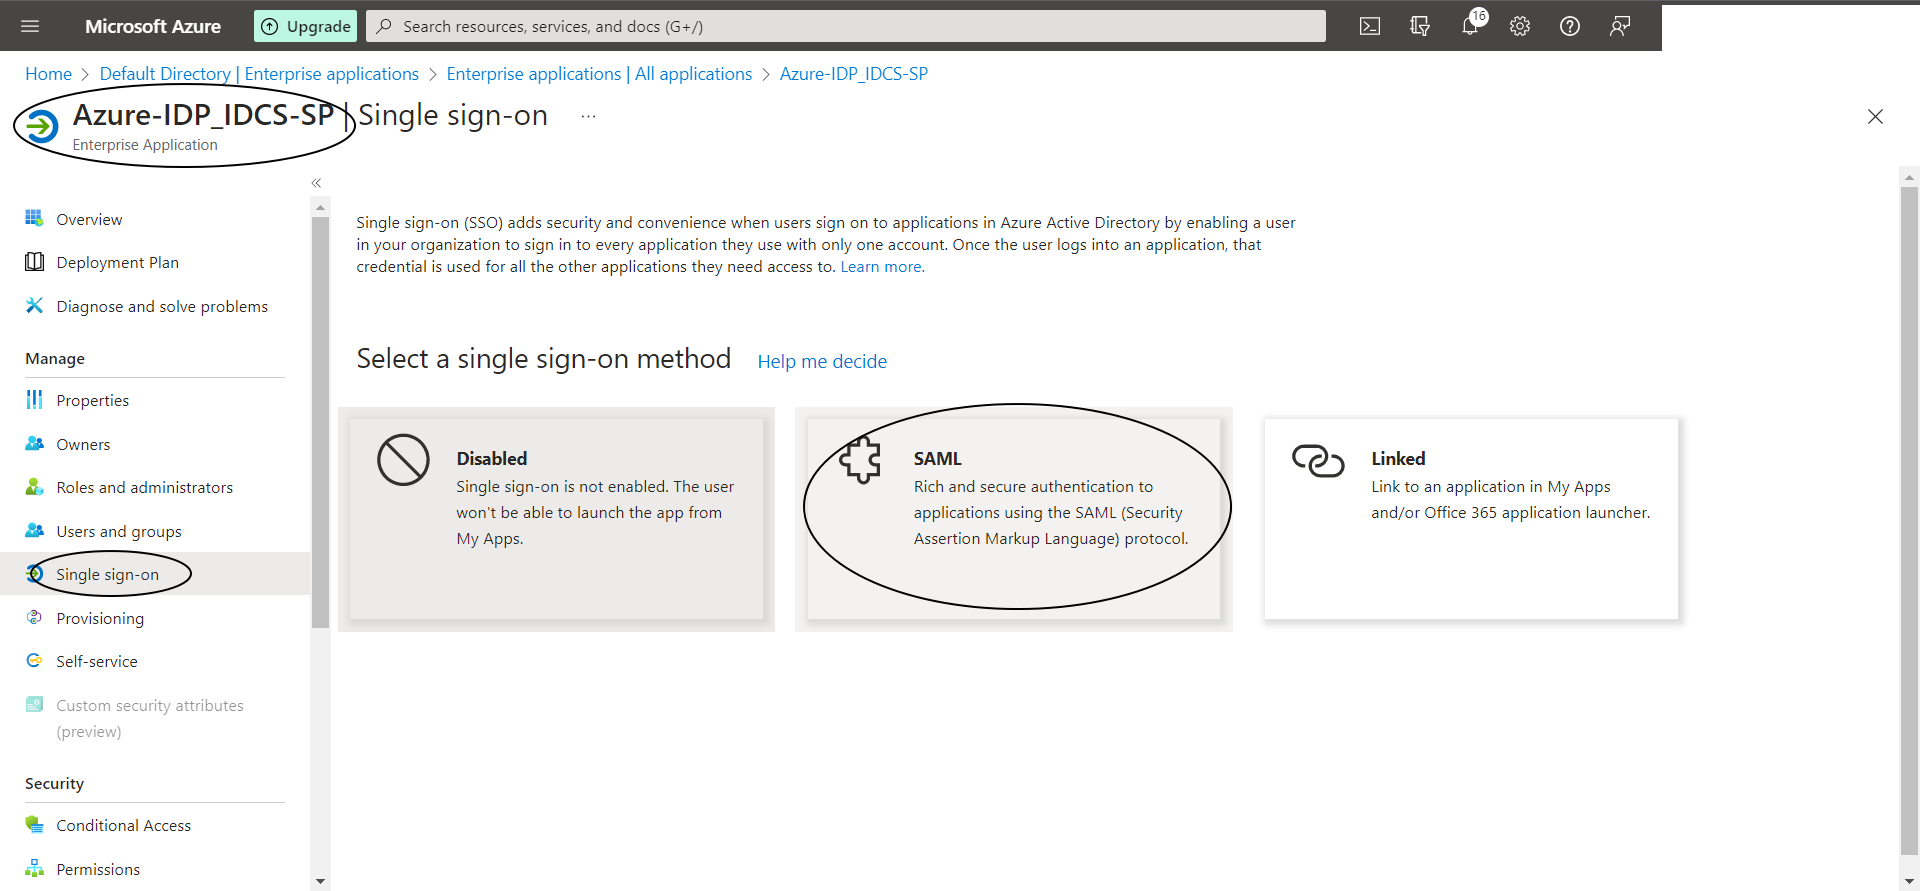Screen dimensions: 1920x891
Task: Click the Diagnose wrench icon
Action: (34, 305)
